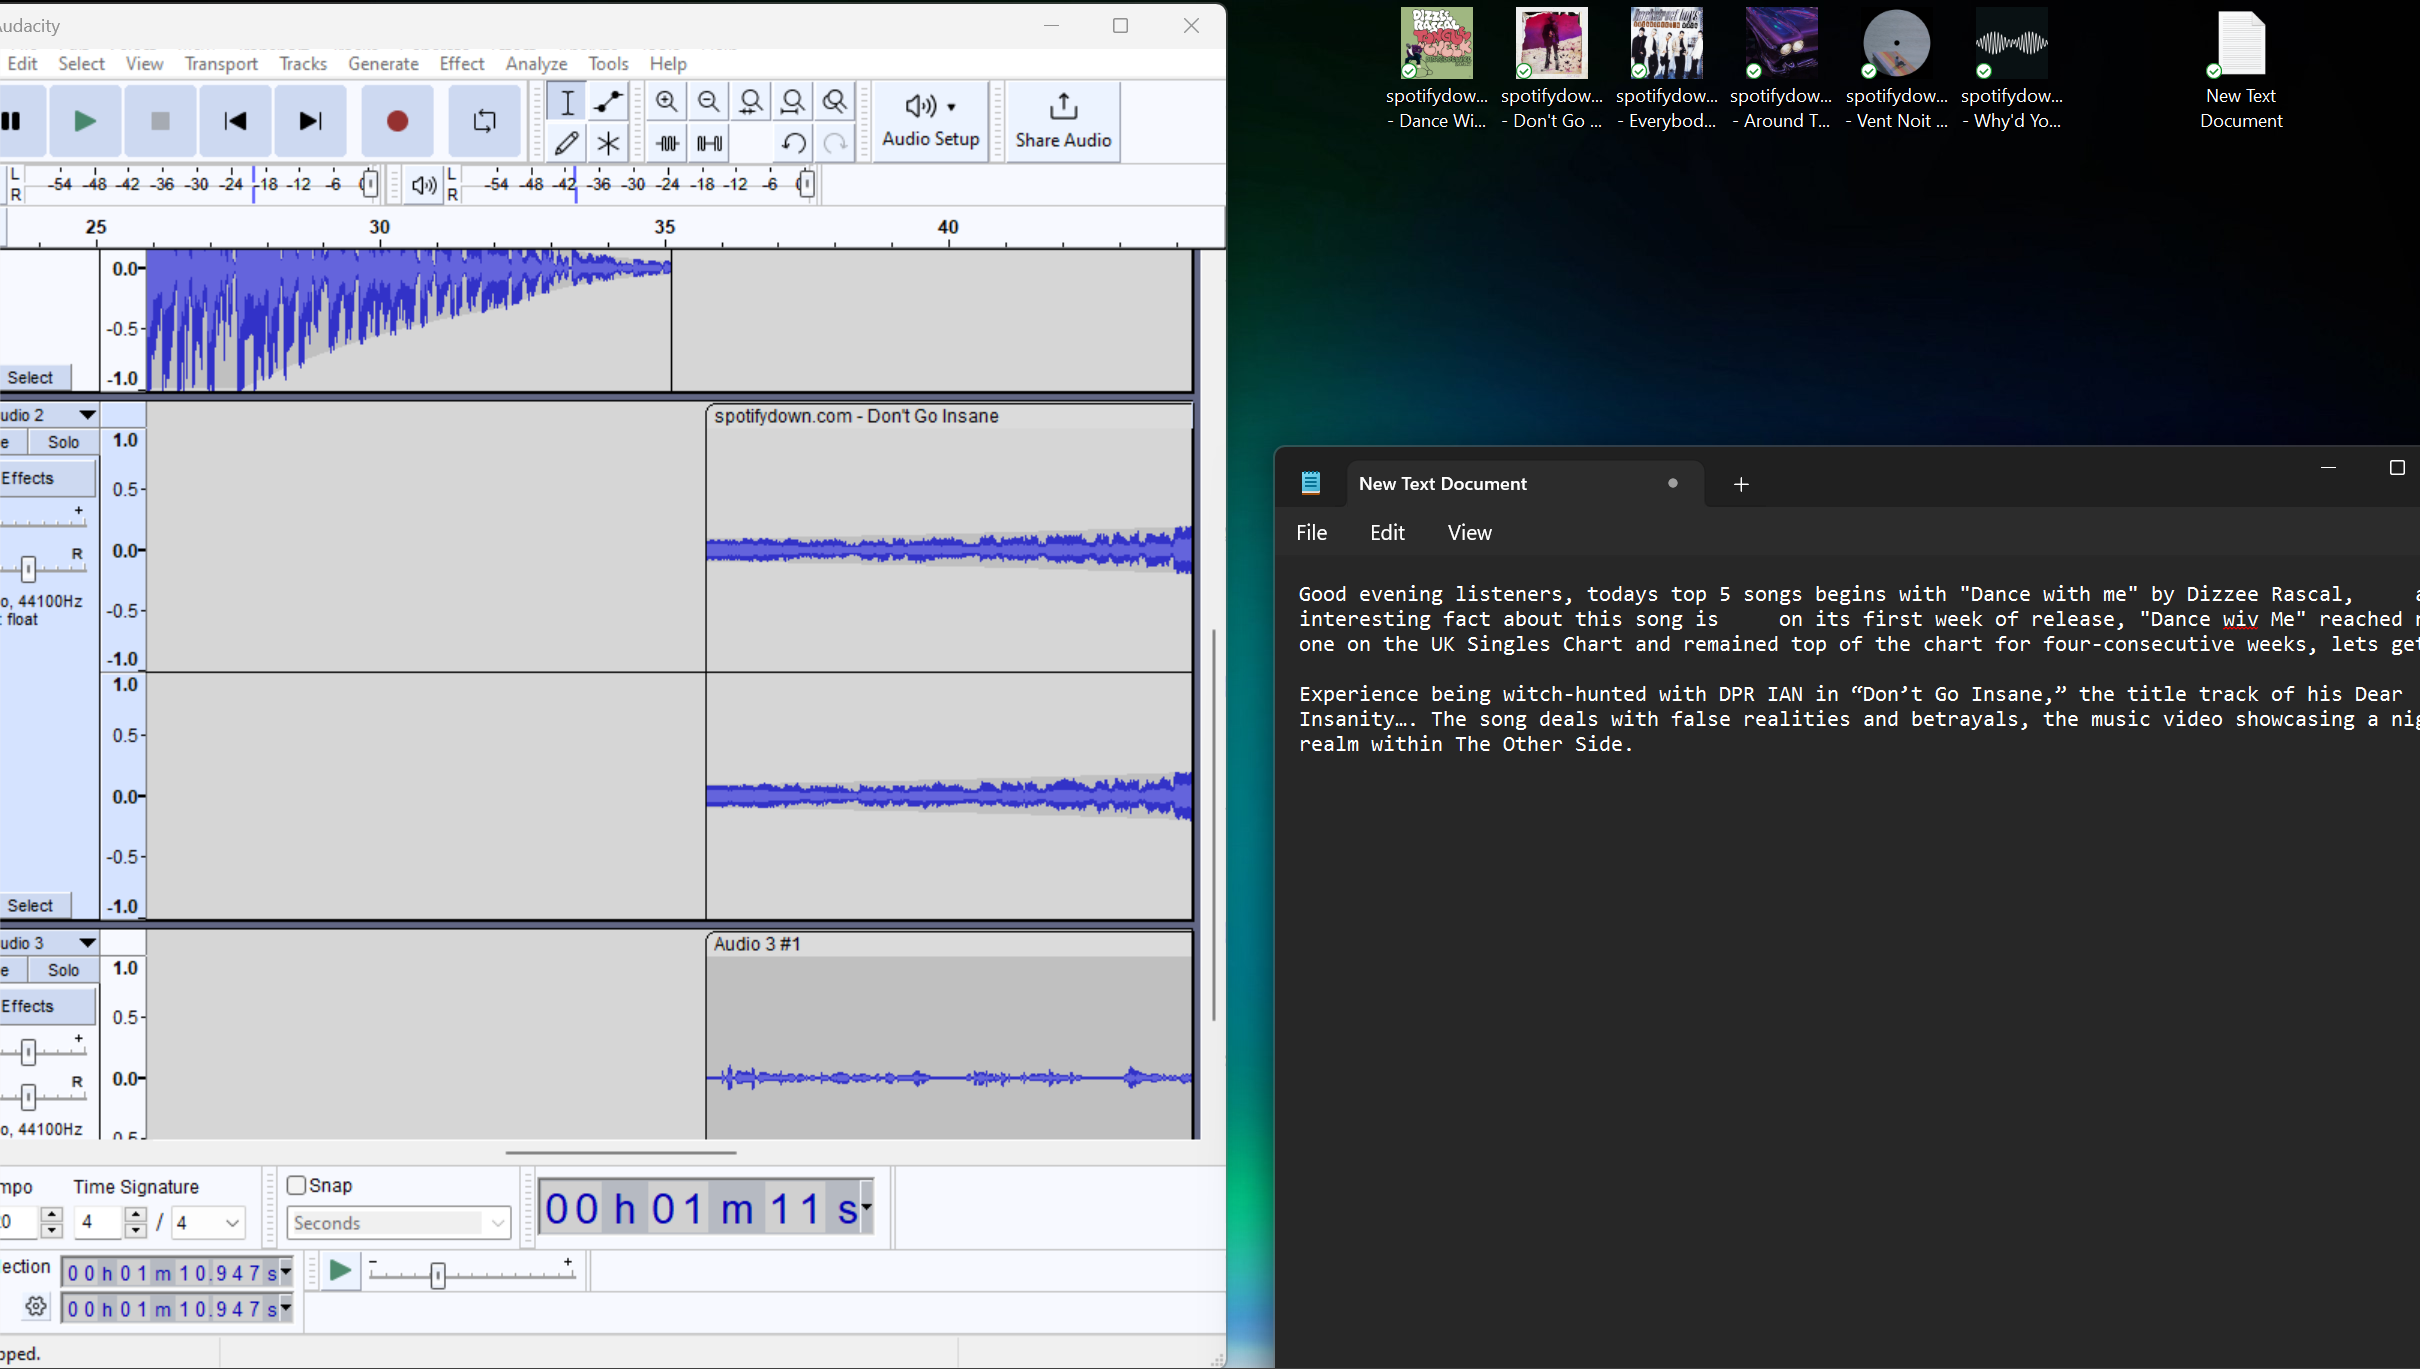Open the Audio Setup button
2420x1369 pixels.
tap(930, 121)
